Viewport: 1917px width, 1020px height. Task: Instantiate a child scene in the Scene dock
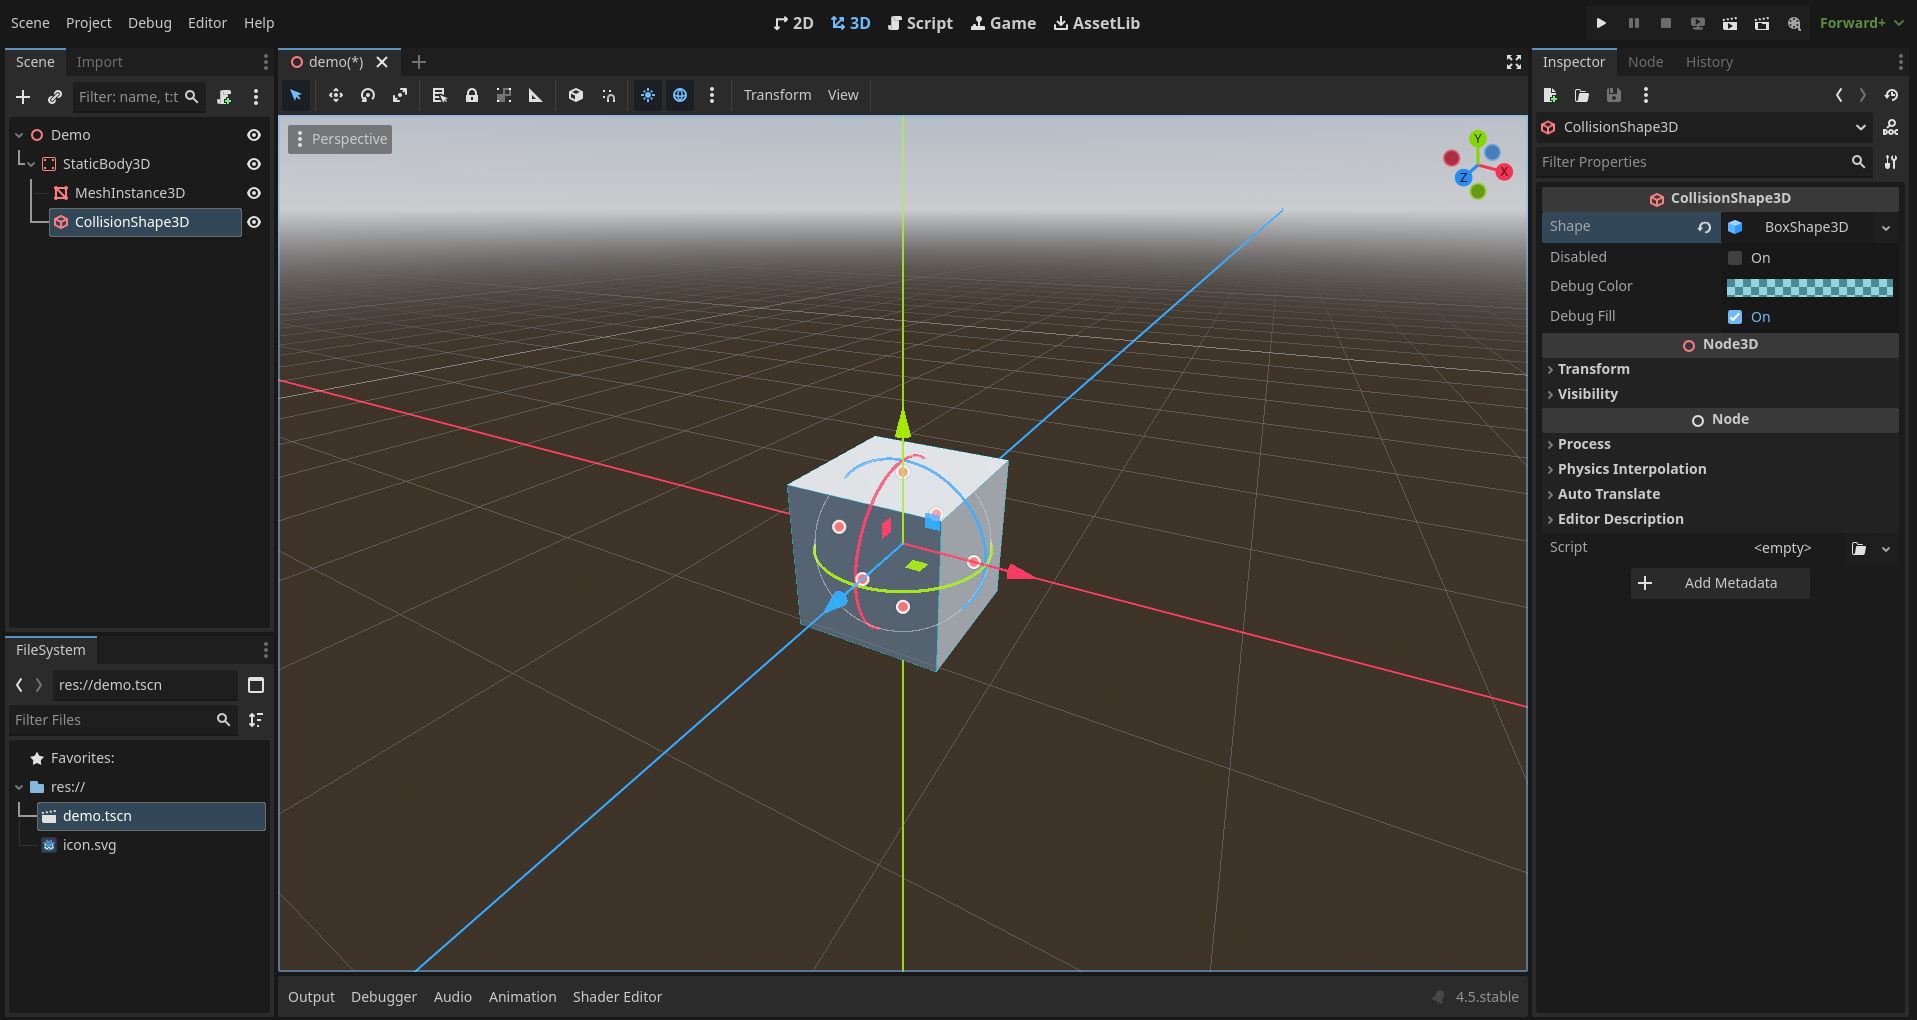coord(55,97)
